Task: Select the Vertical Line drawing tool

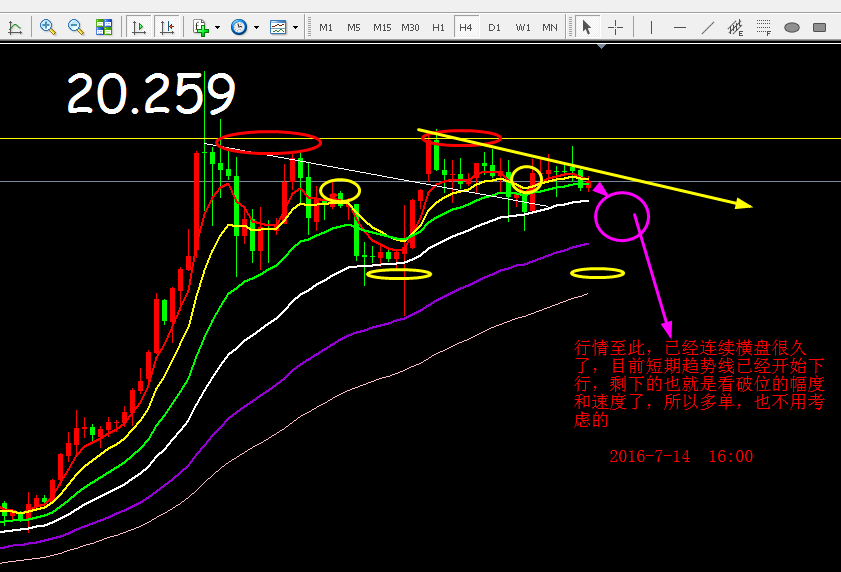Action: [x=651, y=27]
